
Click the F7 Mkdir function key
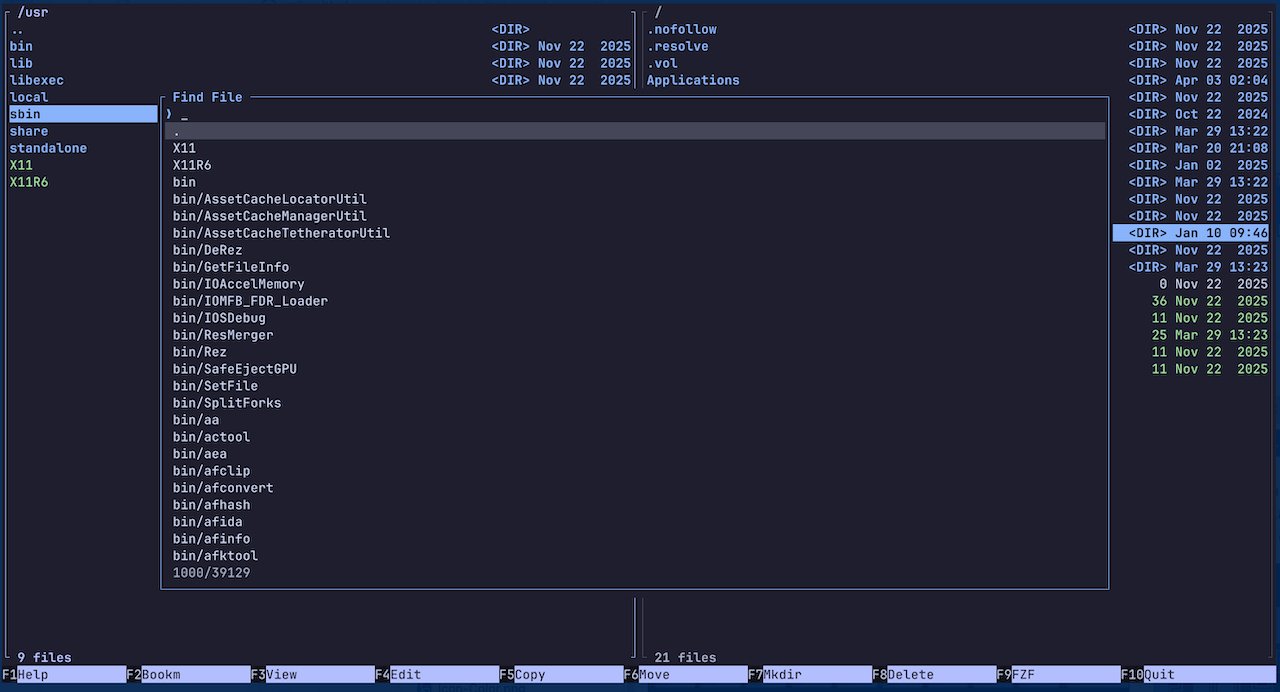pyautogui.click(x=810, y=674)
